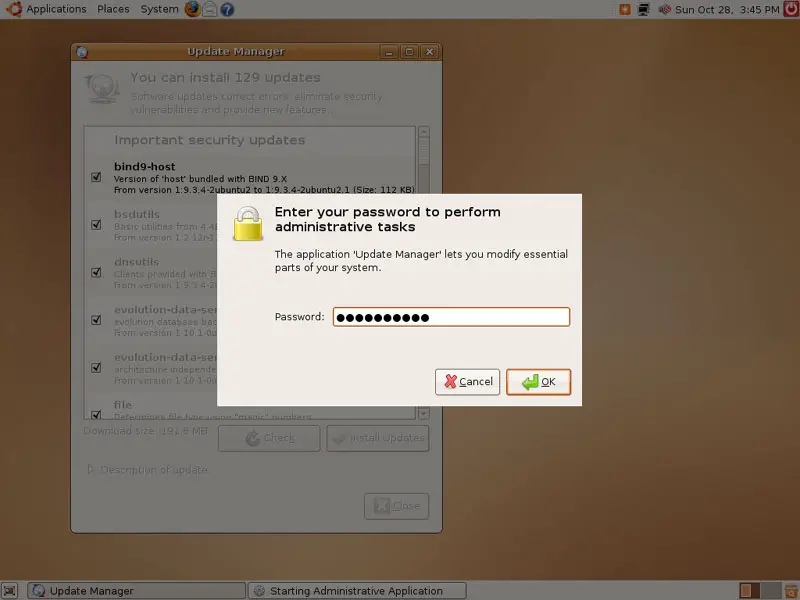Toggle the dnsutils update checkbox
800x600 pixels.
[x=96, y=272]
